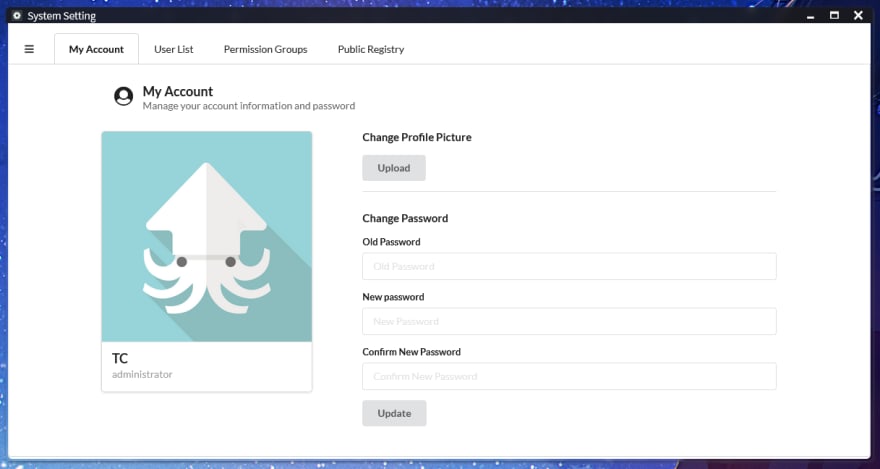
Task: Click the Upload profile picture button
Action: tap(394, 168)
